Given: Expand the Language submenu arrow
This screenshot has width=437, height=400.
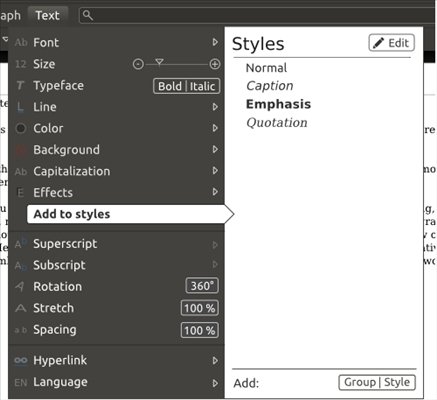Looking at the screenshot, I should pyautogui.click(x=215, y=383).
